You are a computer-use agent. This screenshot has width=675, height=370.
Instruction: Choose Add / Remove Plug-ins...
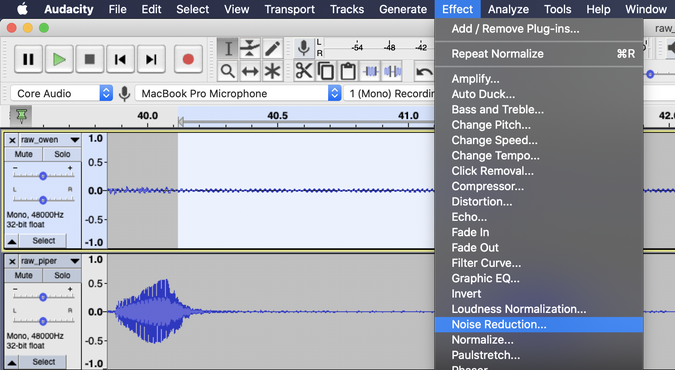(x=539, y=29)
